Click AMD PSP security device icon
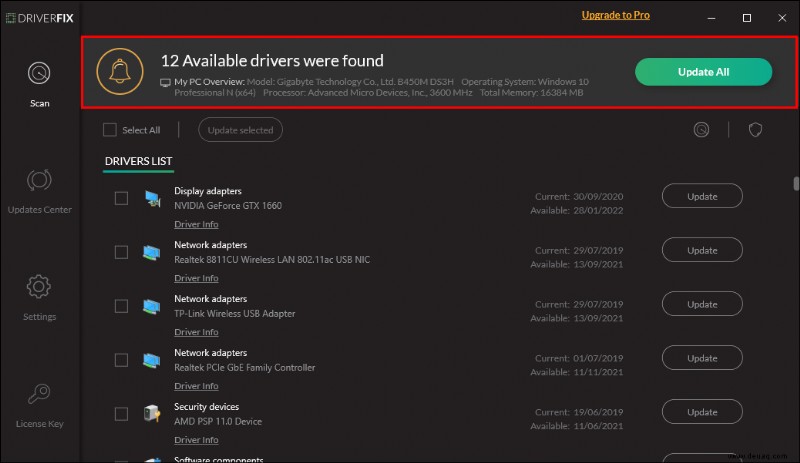This screenshot has width=800, height=463. tap(152, 412)
